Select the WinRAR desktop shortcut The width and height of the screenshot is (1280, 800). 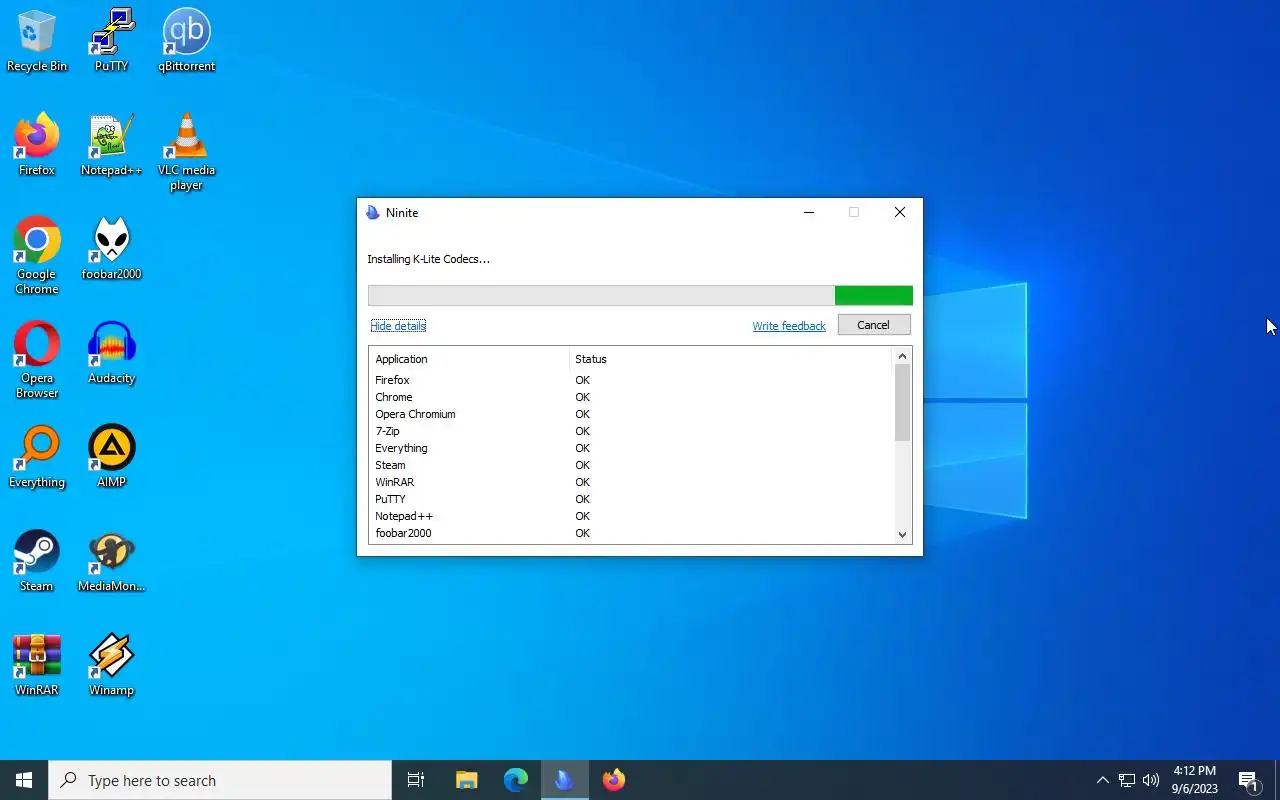pos(37,665)
